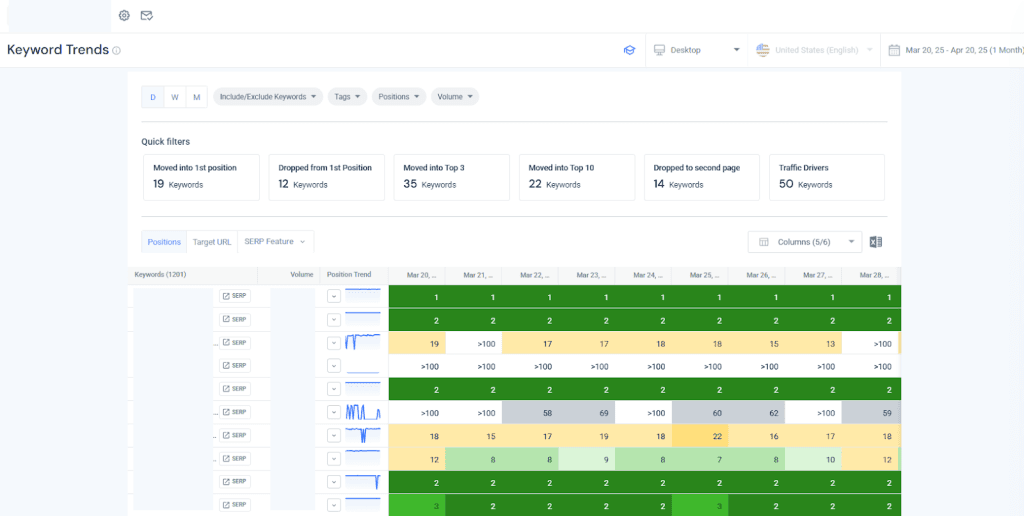Switch to daily view with D toggle
The image size is (1024, 516).
click(153, 97)
